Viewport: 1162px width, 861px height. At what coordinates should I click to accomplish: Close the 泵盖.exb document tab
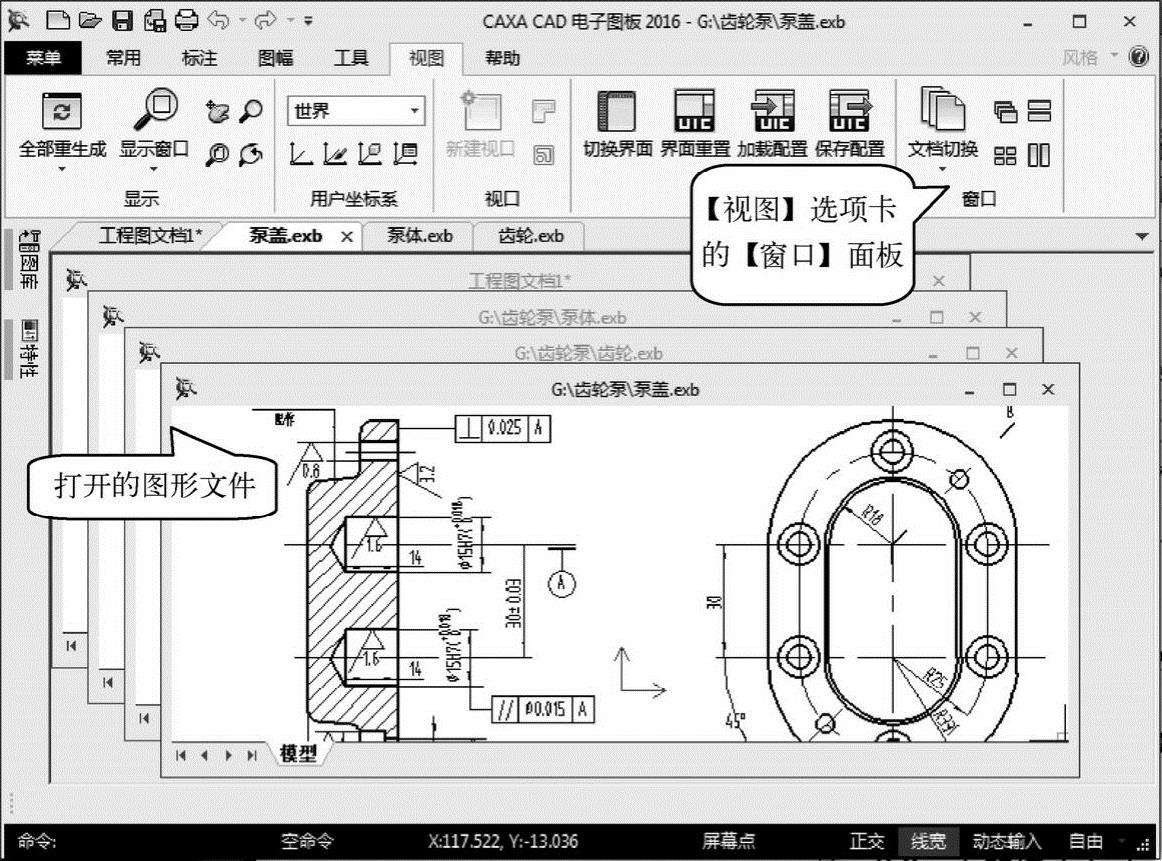click(x=347, y=236)
